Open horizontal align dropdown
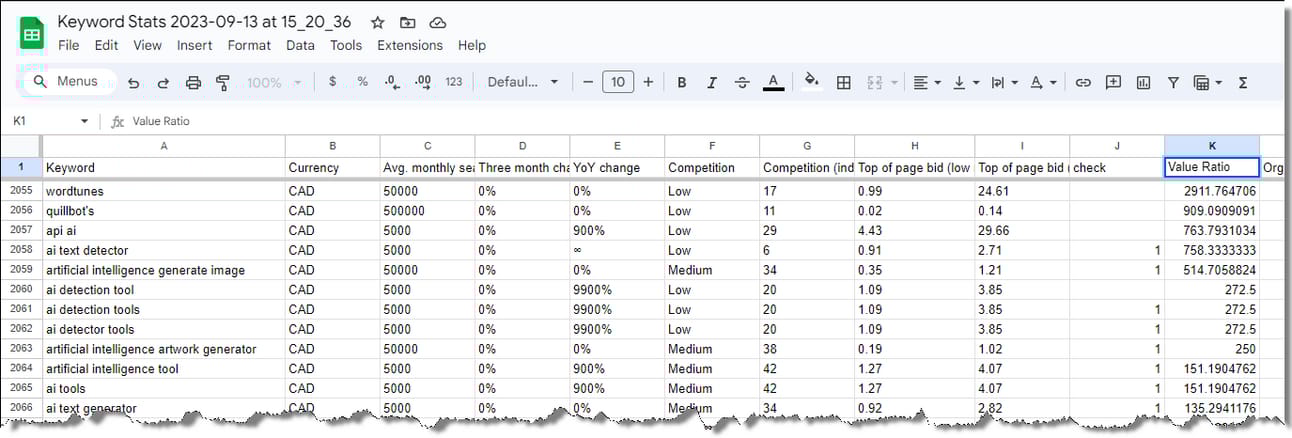The image size is (1292, 438). coord(927,82)
